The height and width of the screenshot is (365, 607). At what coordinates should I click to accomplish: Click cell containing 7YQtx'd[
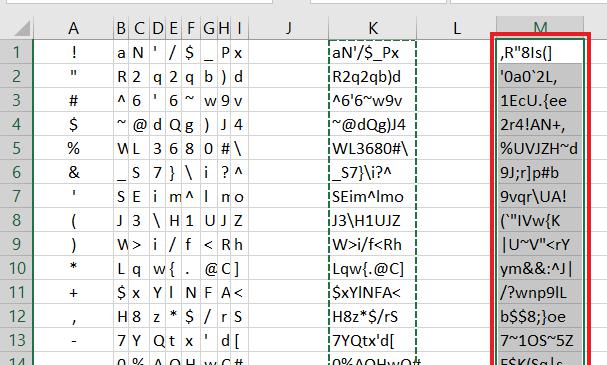coord(372,340)
